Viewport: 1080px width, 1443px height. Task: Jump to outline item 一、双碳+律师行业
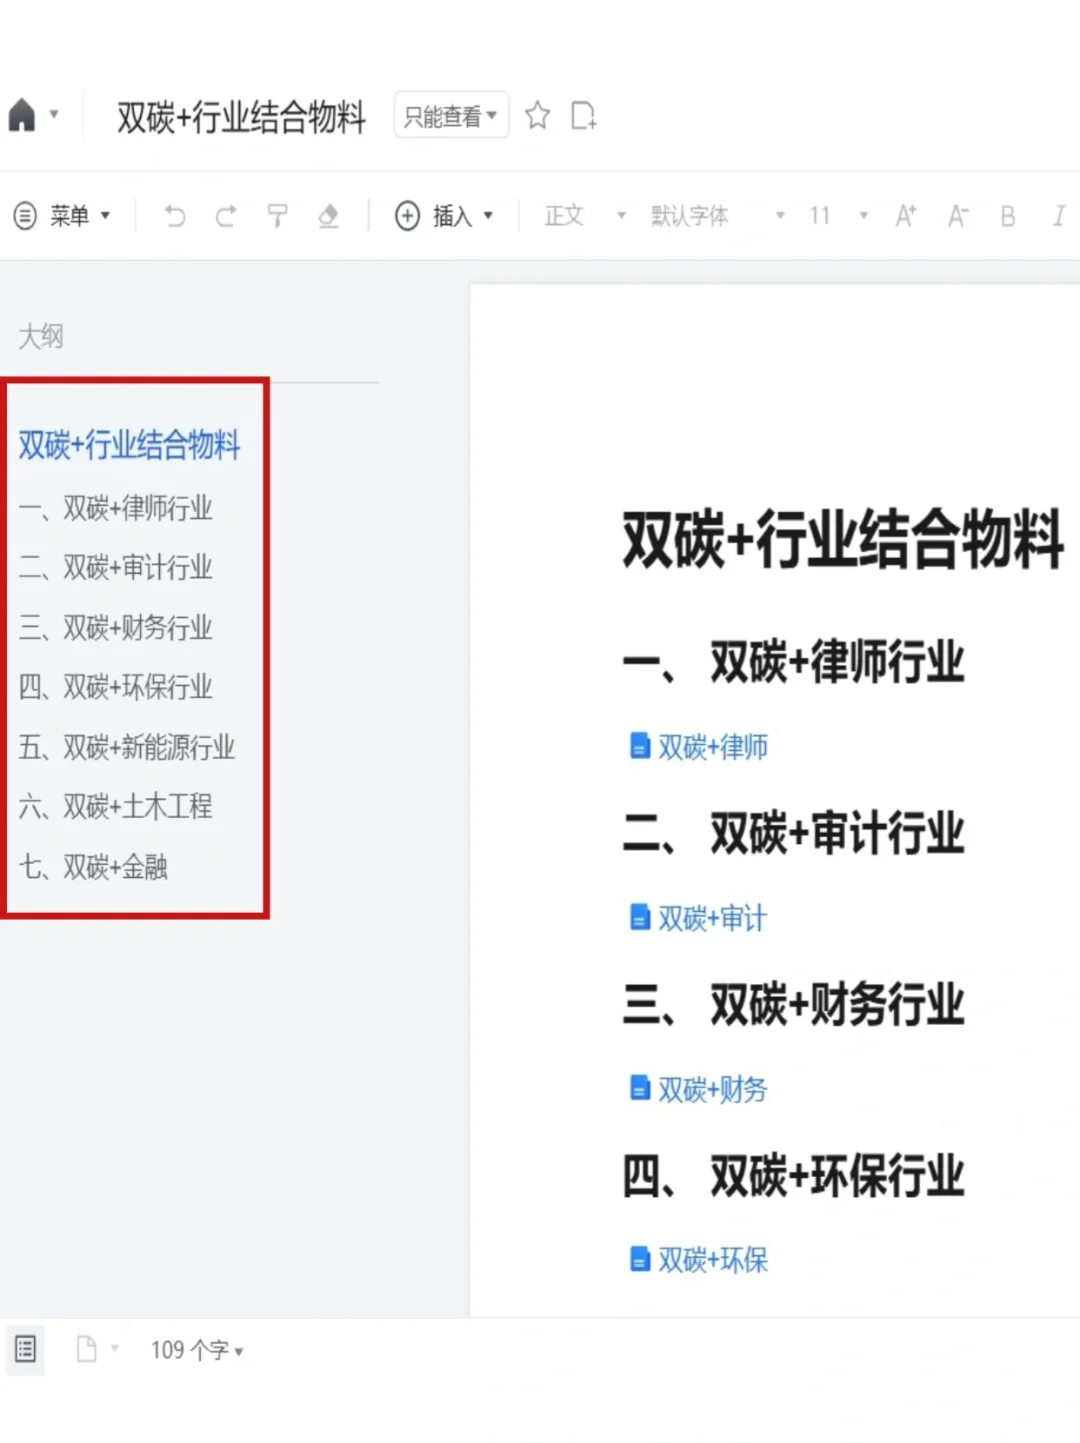(115, 508)
